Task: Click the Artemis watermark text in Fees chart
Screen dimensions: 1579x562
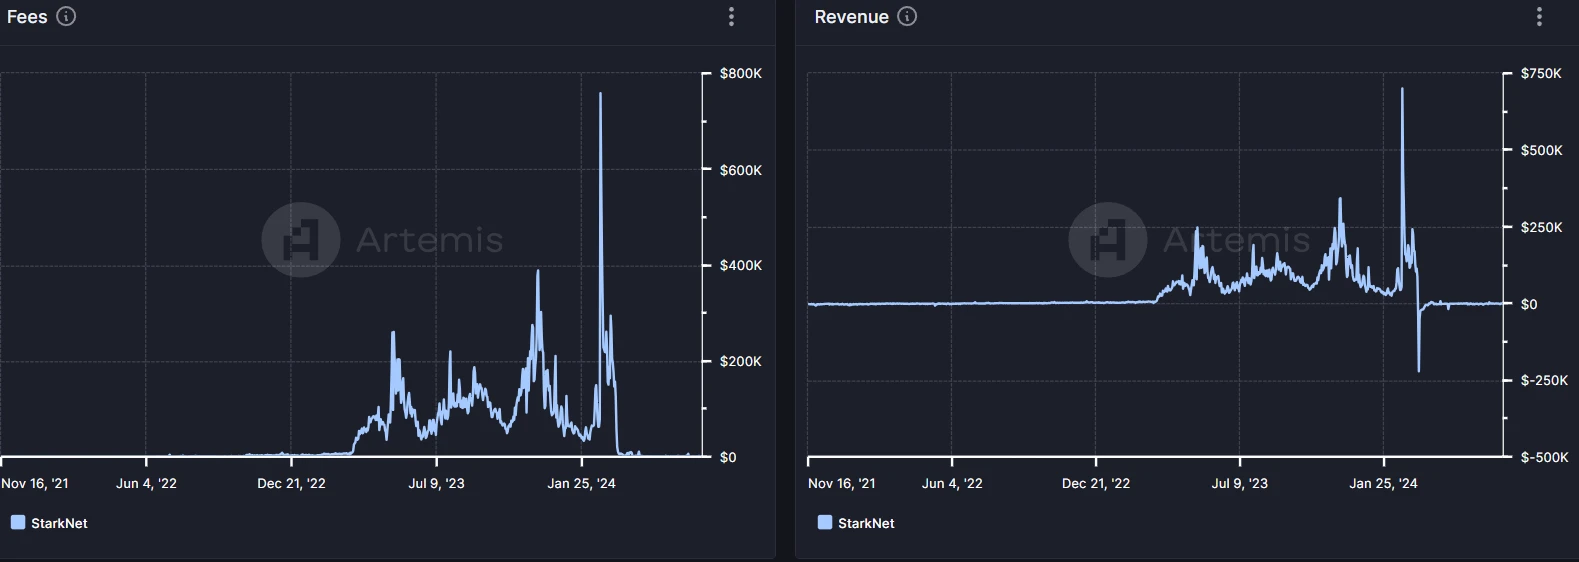Action: tap(430, 240)
